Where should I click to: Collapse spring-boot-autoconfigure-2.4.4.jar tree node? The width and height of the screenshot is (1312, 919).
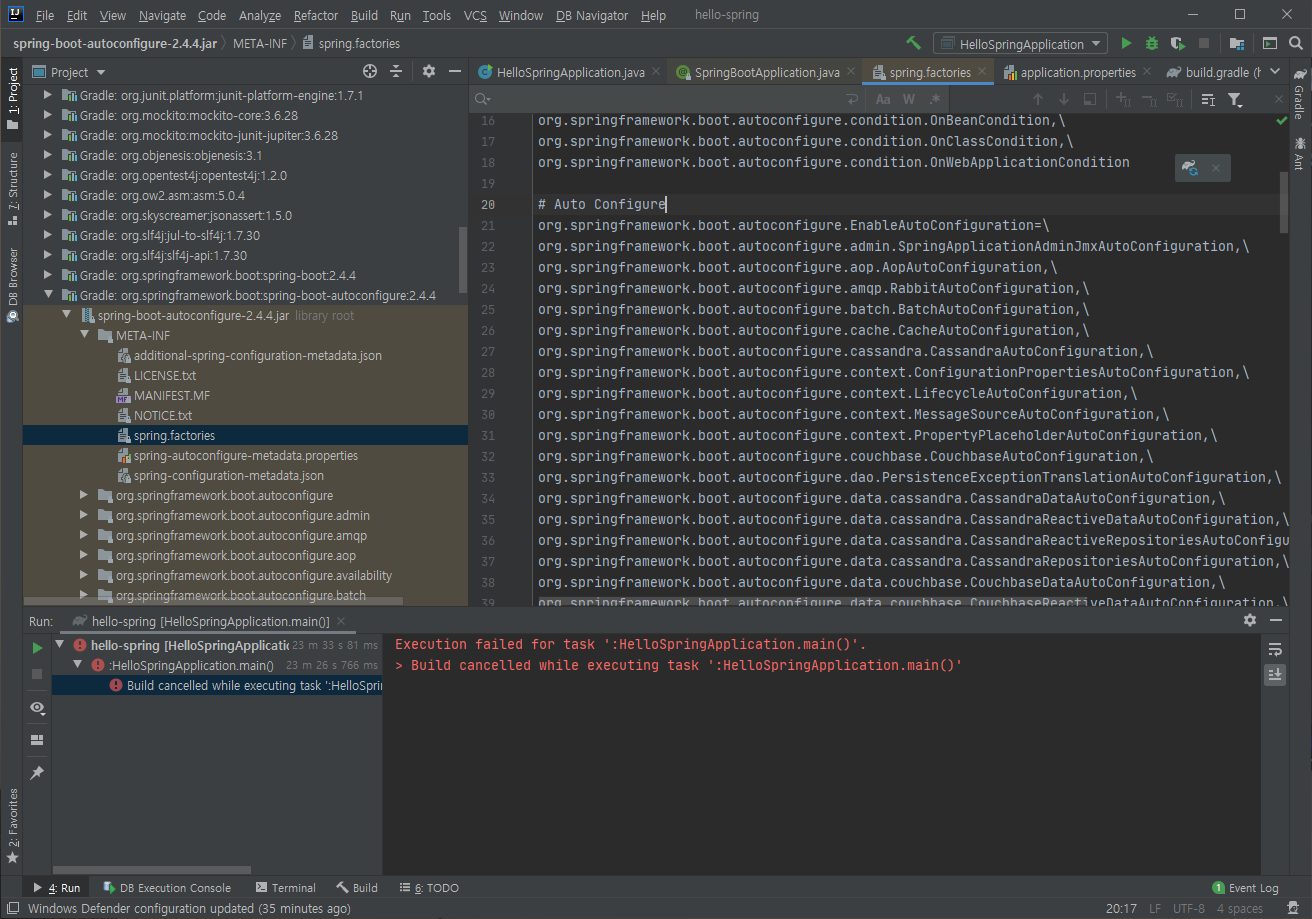(x=67, y=315)
